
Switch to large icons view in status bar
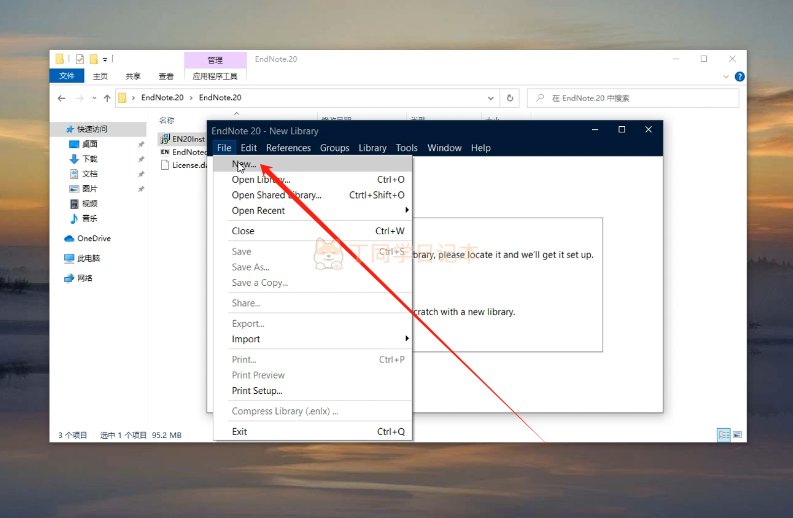click(x=737, y=435)
